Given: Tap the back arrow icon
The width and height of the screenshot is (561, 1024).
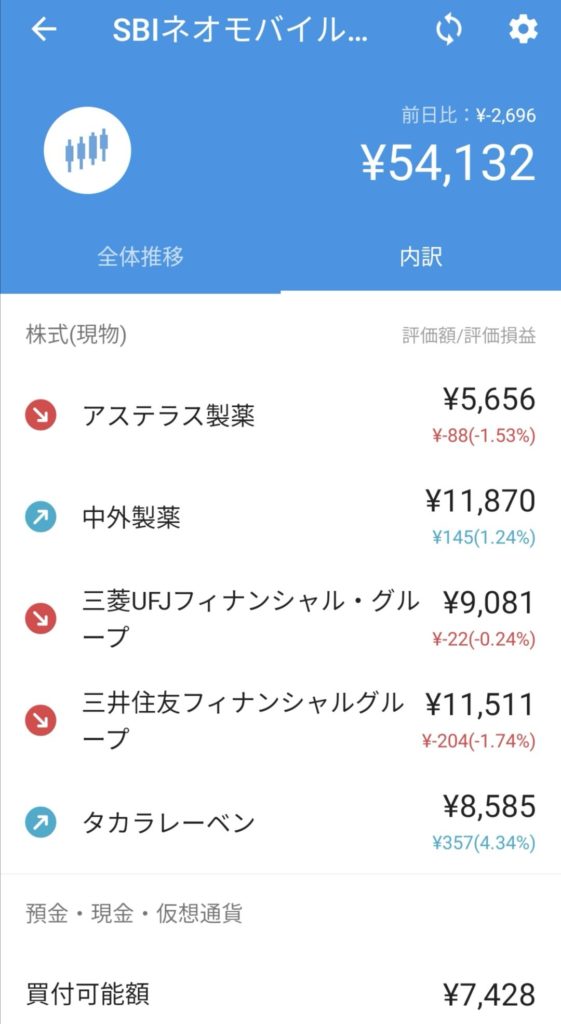Looking at the screenshot, I should click(x=44, y=29).
